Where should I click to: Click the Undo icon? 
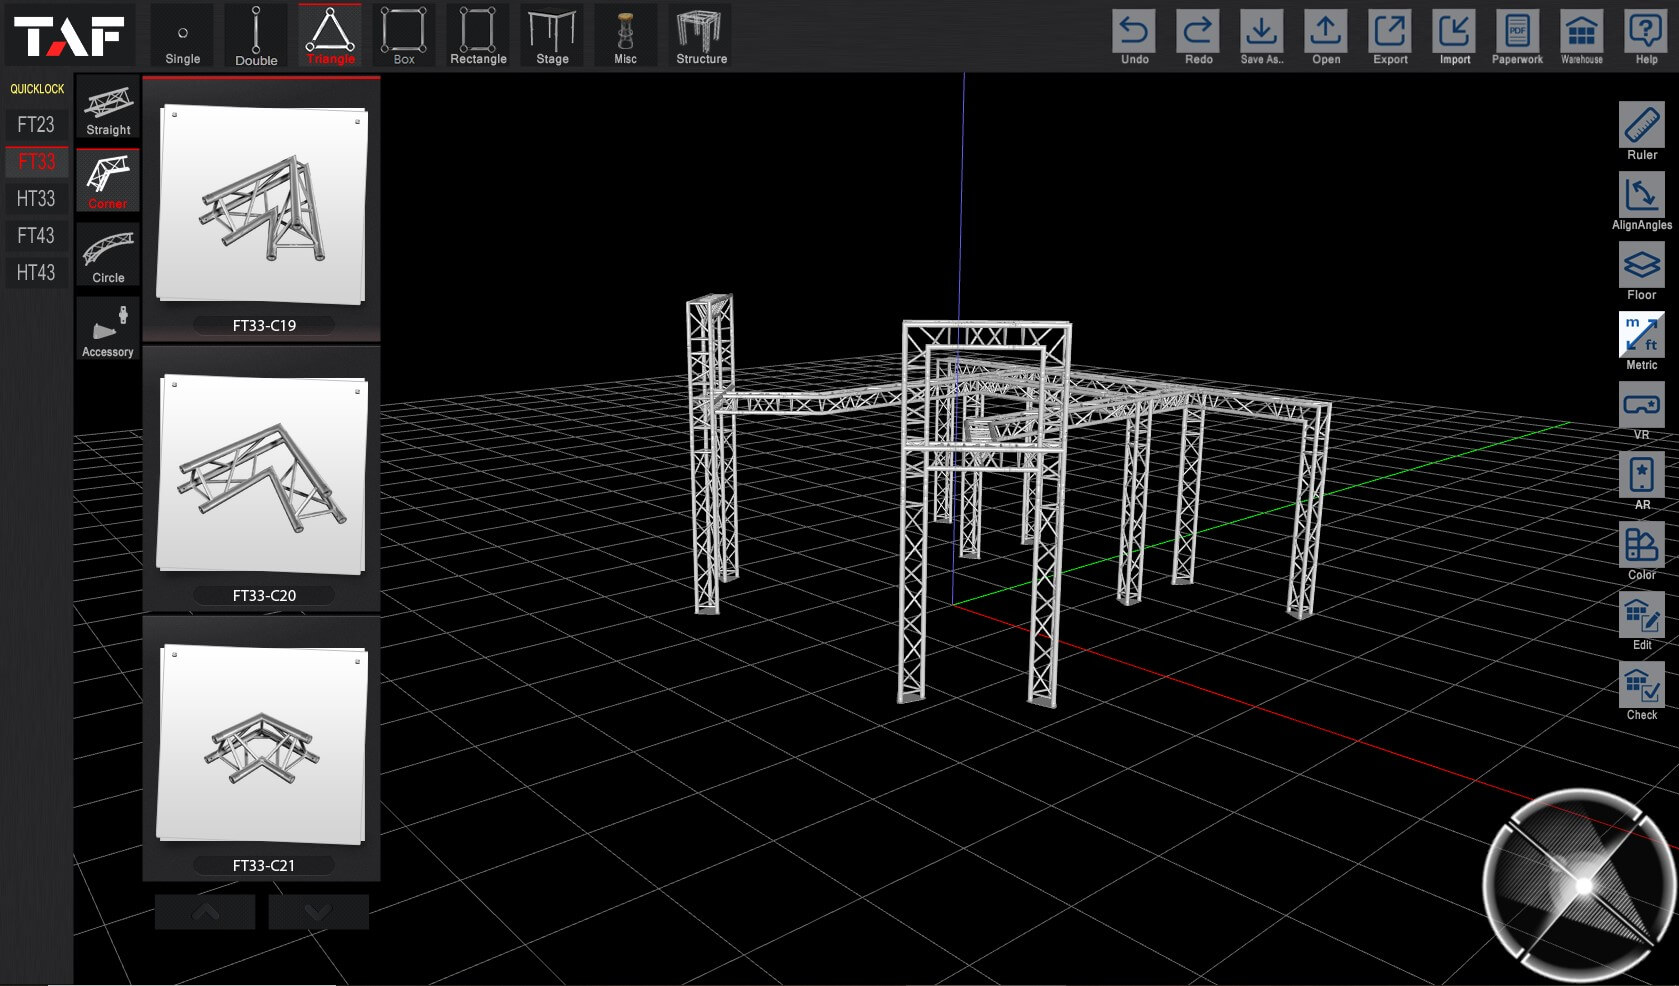(x=1134, y=37)
